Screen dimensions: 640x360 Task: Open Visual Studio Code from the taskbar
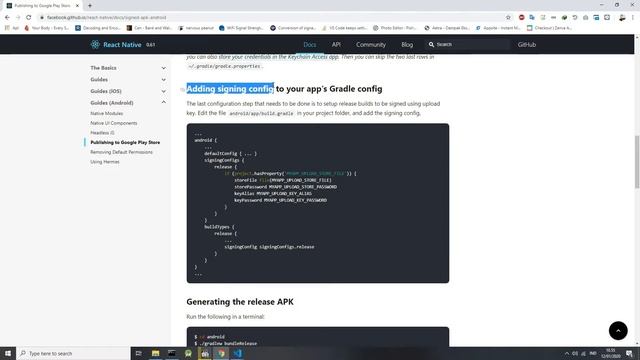(238, 353)
